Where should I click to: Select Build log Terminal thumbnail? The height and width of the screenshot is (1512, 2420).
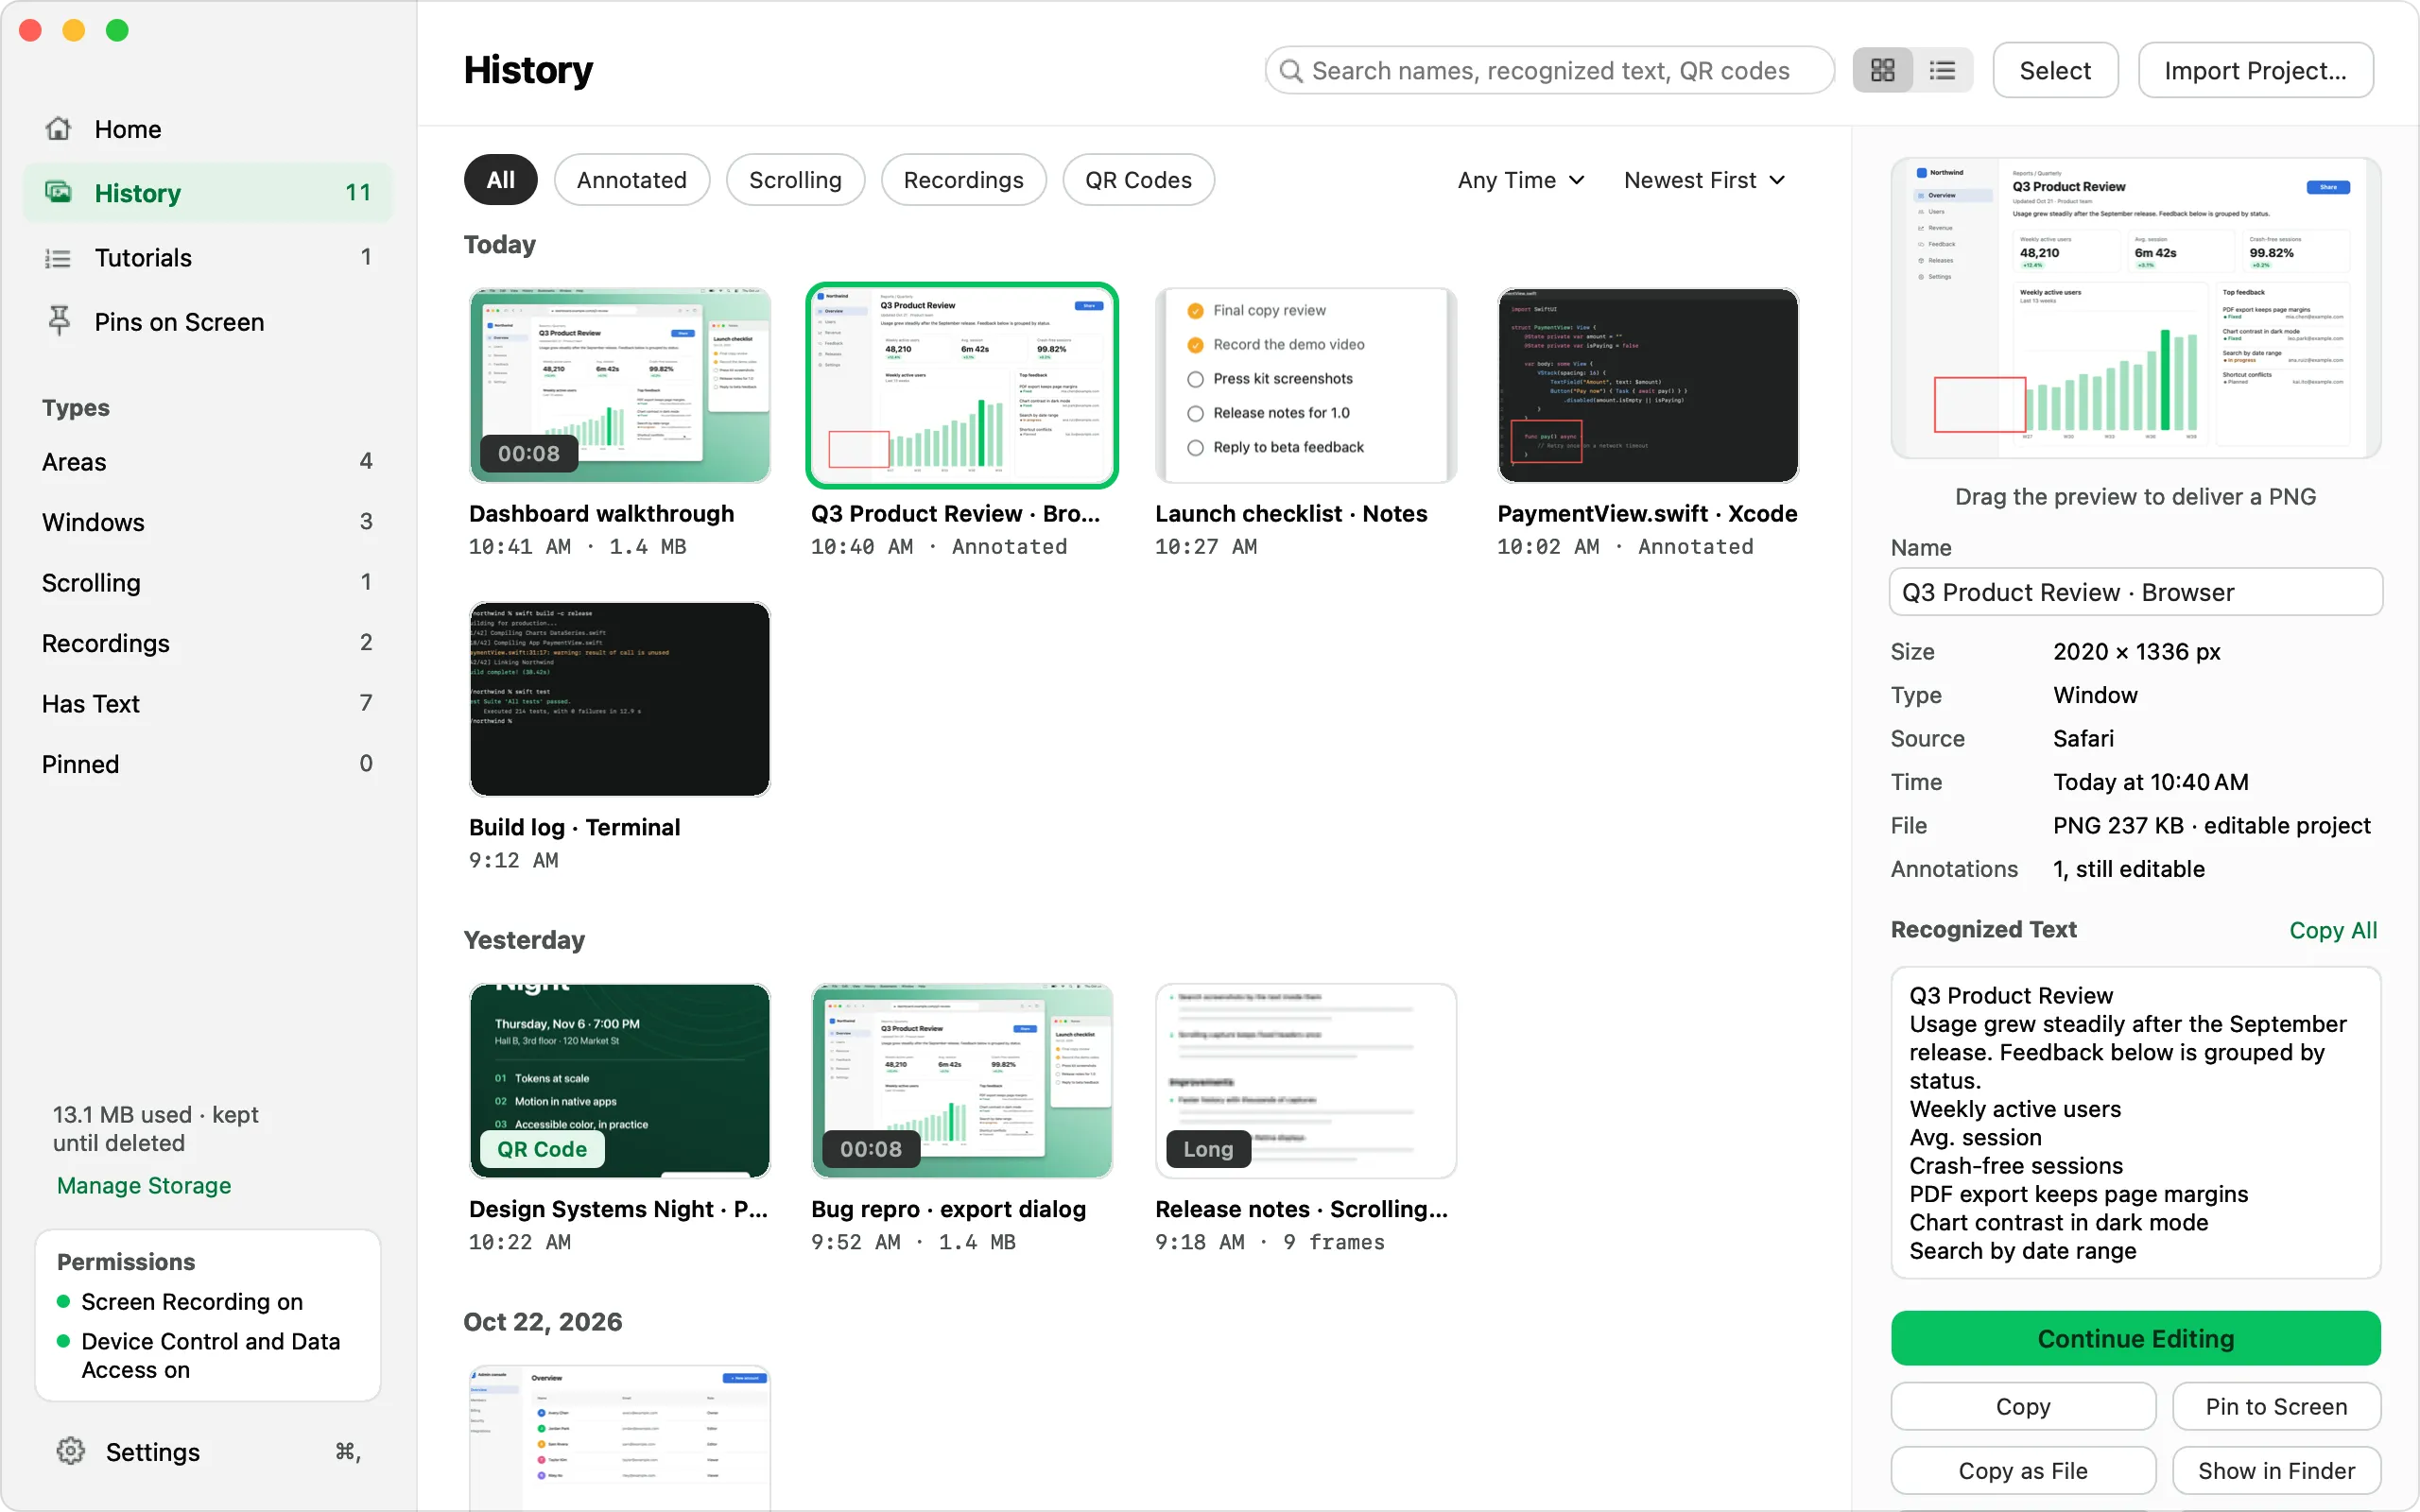tap(620, 699)
